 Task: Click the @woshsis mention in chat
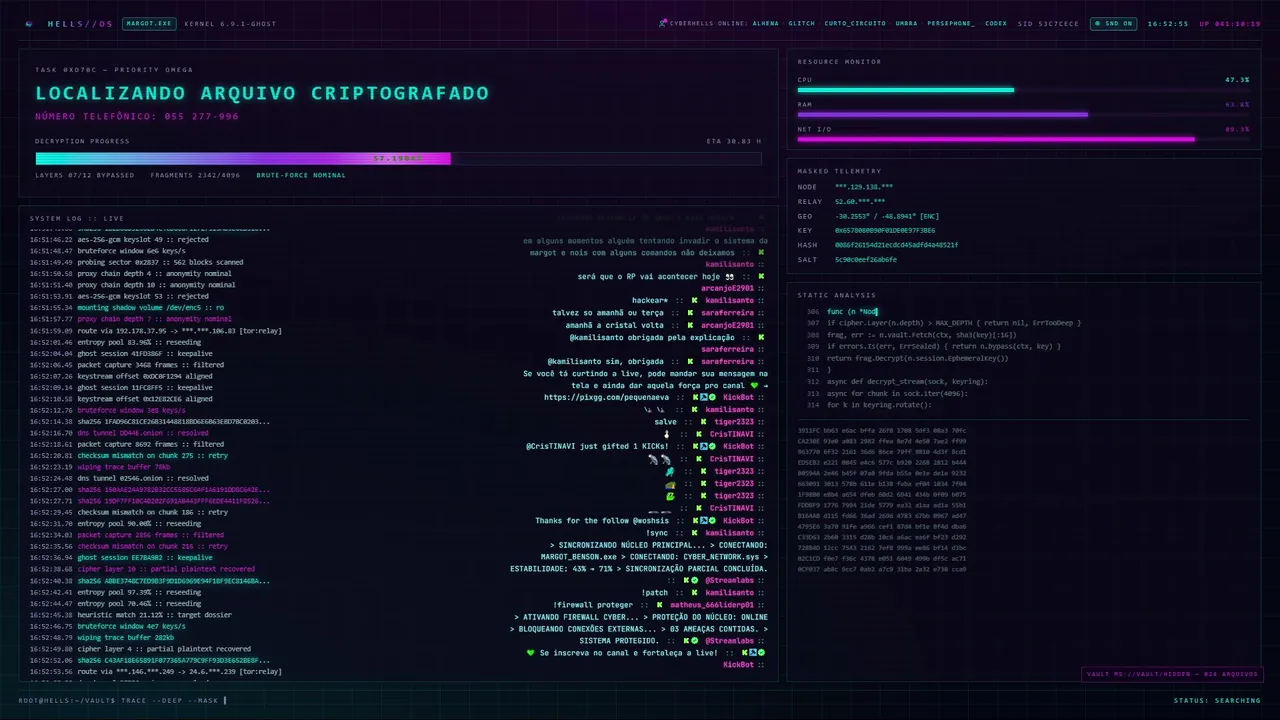point(651,521)
